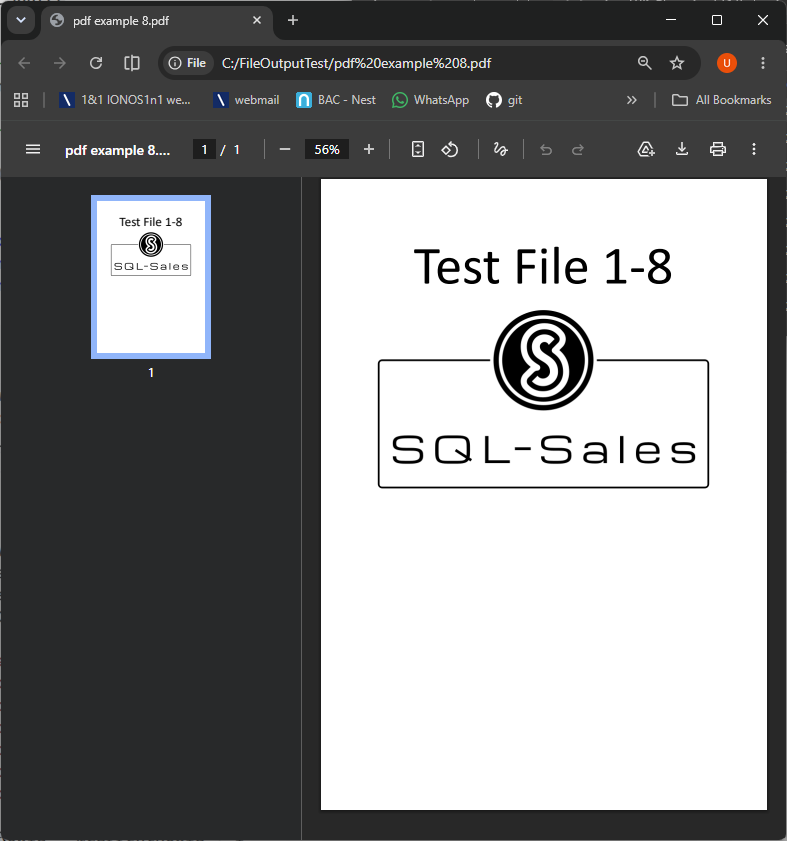Click the PDF page number field
The image size is (787, 841).
coord(204,150)
